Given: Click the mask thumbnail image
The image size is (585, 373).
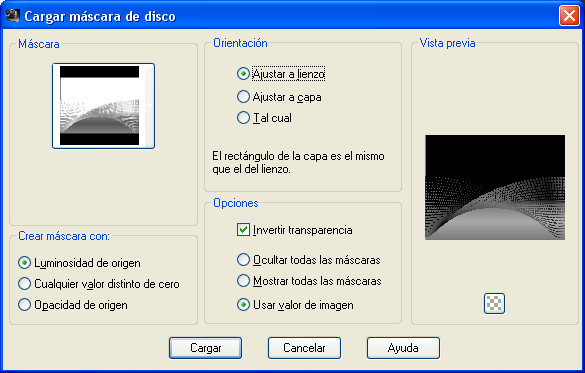Looking at the screenshot, I should pos(100,106).
